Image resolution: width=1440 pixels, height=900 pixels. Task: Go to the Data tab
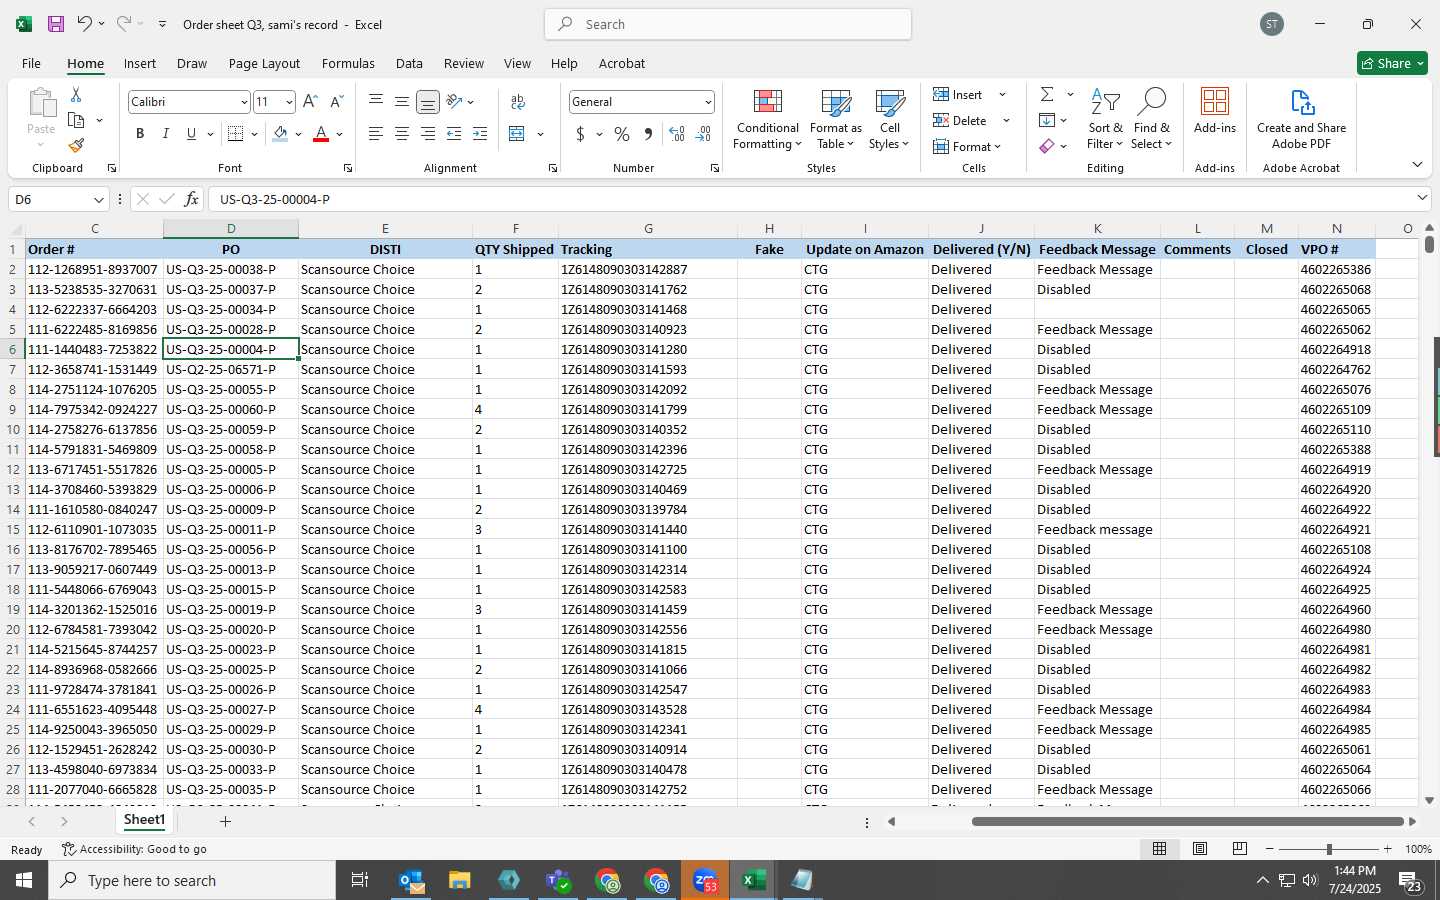pos(409,63)
